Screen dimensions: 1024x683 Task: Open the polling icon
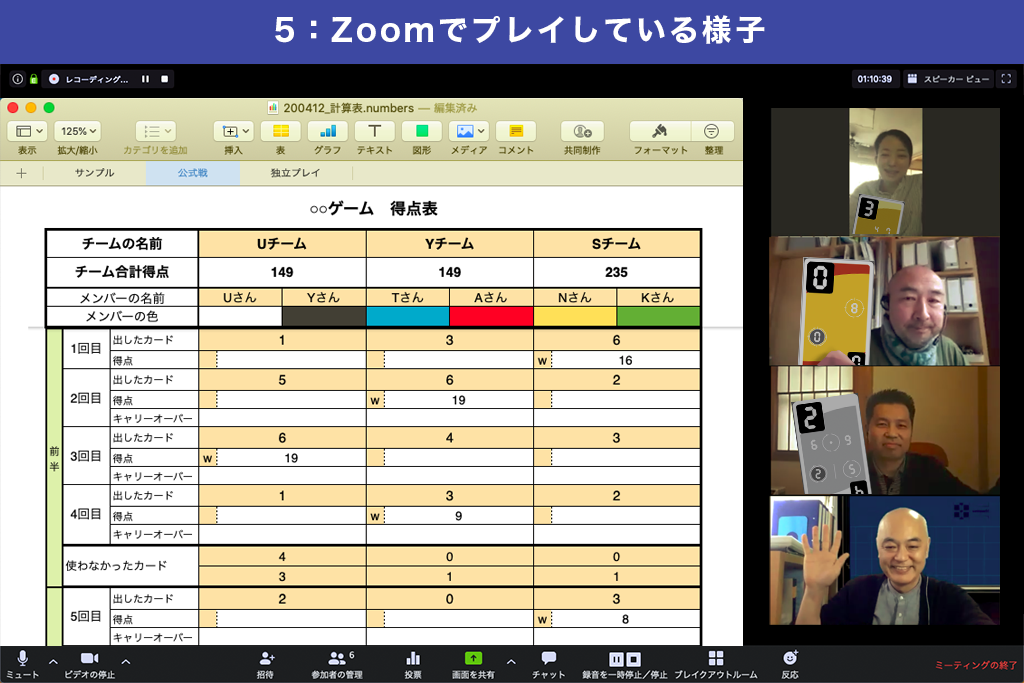(x=413, y=658)
